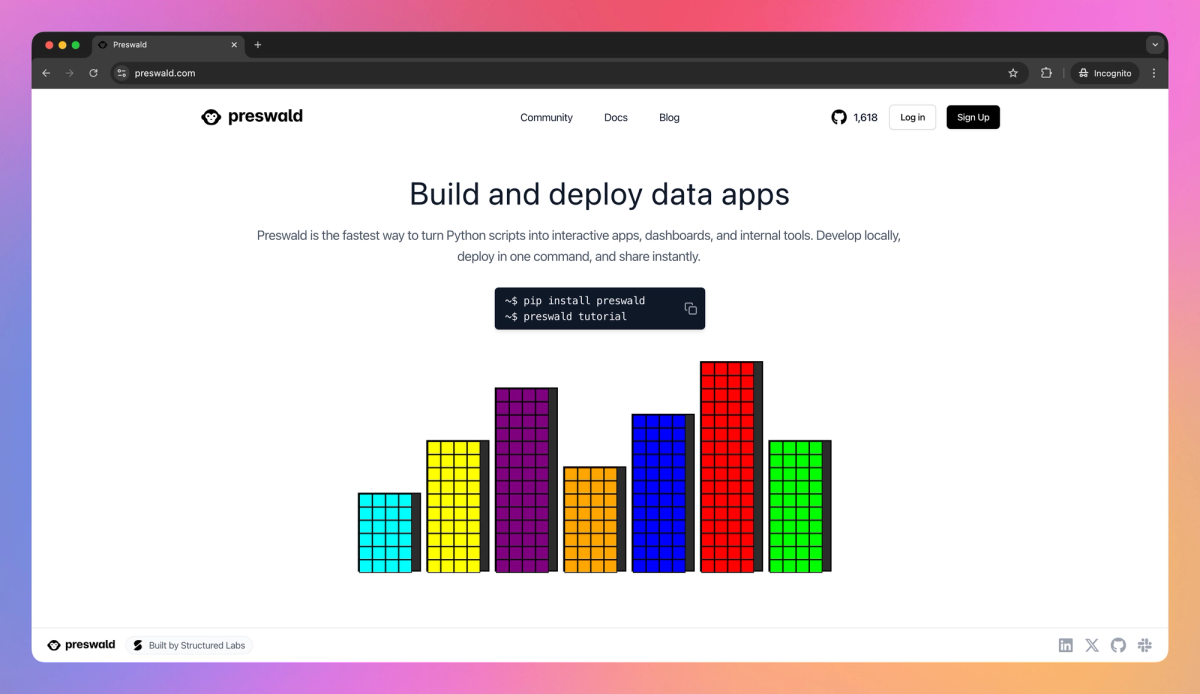The height and width of the screenshot is (694, 1200).
Task: Open X (Twitter) icon in footer
Action: click(x=1092, y=645)
